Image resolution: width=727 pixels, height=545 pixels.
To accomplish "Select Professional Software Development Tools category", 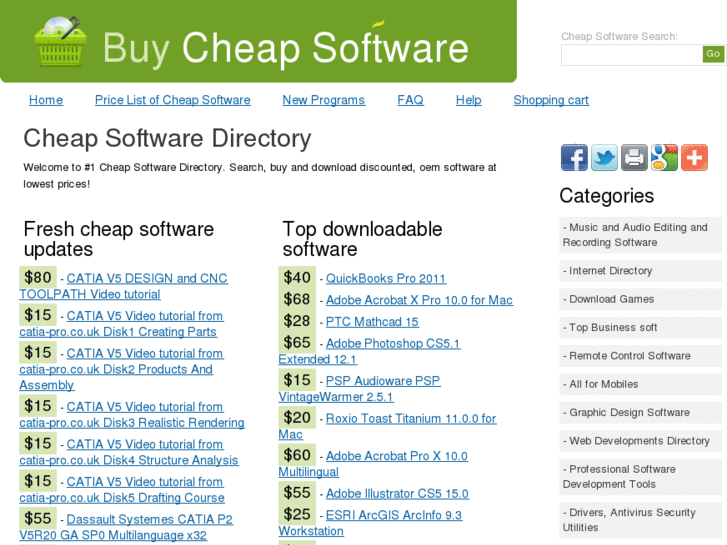I will coord(640,476).
